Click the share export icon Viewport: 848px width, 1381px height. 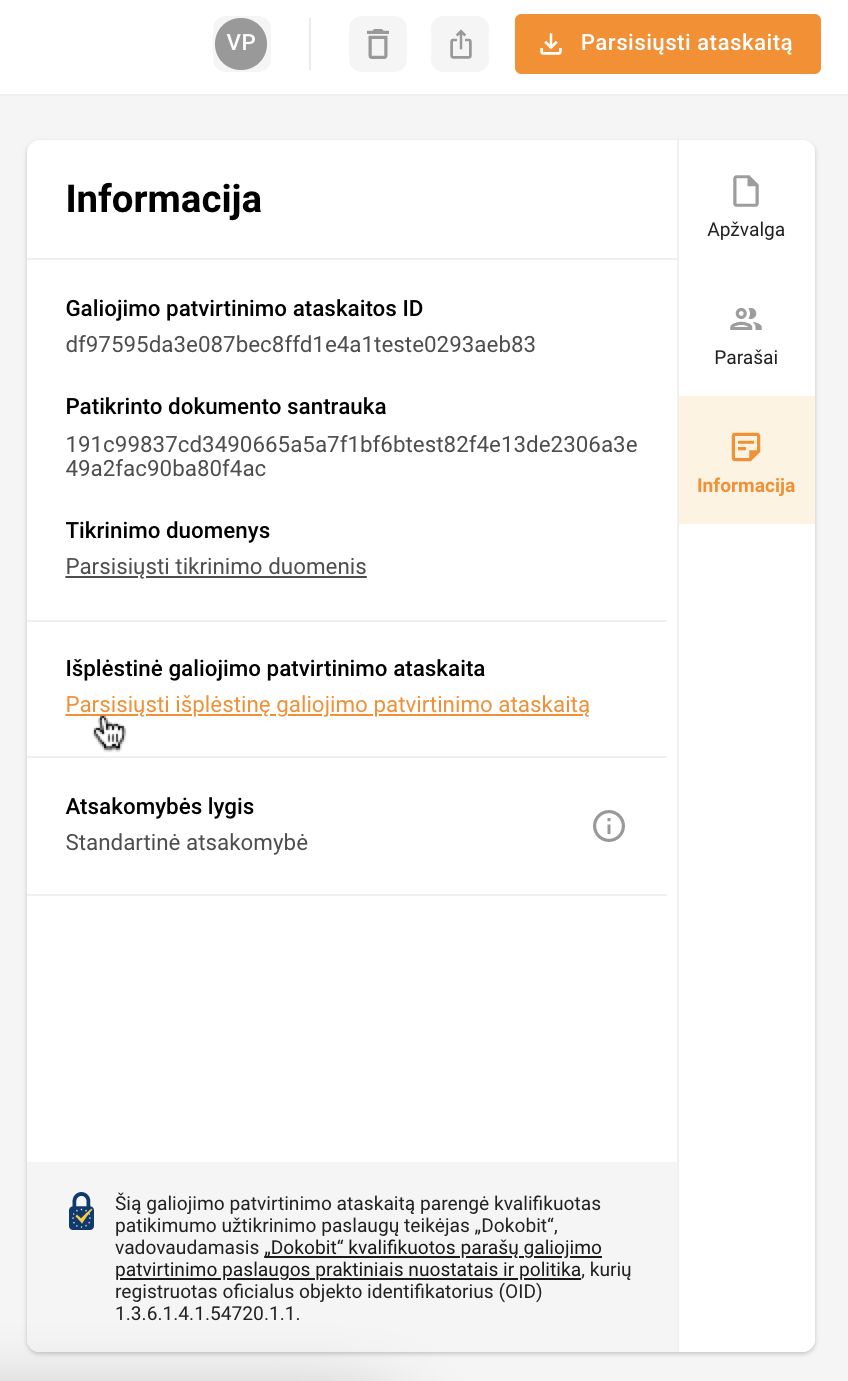coord(460,44)
